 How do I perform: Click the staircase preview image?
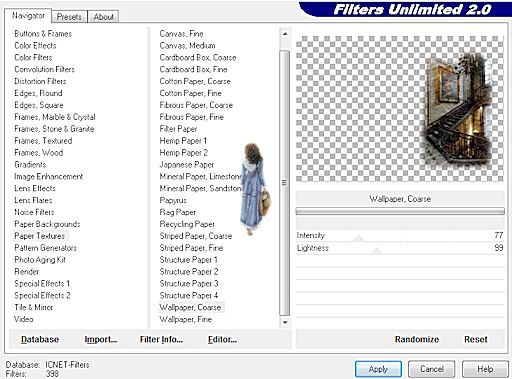[x=458, y=110]
